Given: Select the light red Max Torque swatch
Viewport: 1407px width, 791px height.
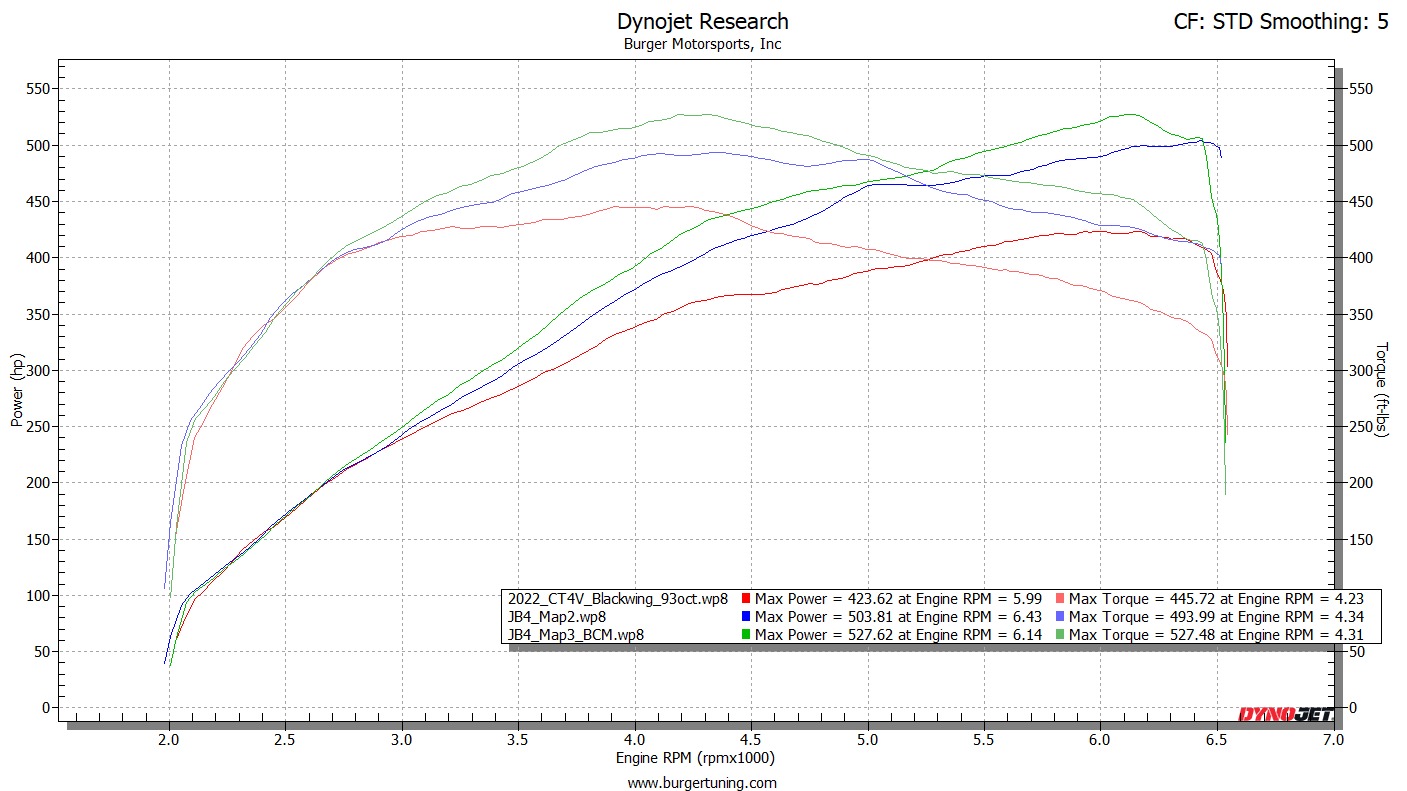Looking at the screenshot, I should 1060,599.
